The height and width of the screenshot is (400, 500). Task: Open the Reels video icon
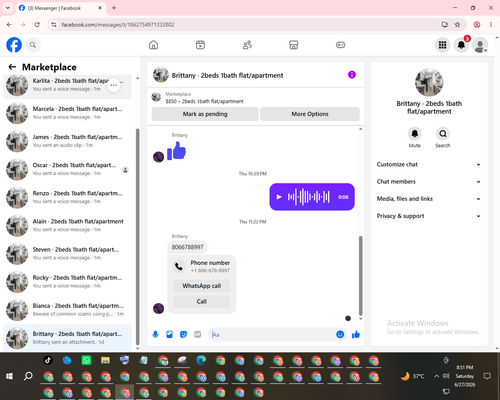coord(200,45)
